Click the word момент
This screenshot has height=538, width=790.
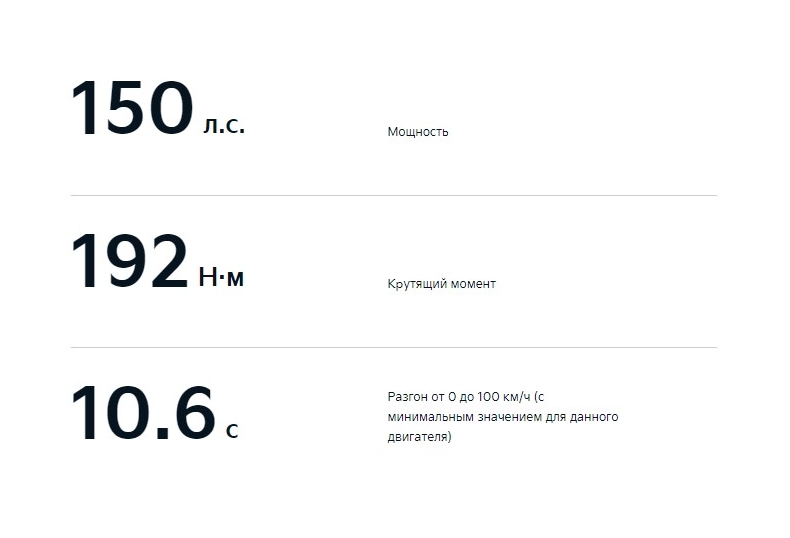[x=473, y=284]
